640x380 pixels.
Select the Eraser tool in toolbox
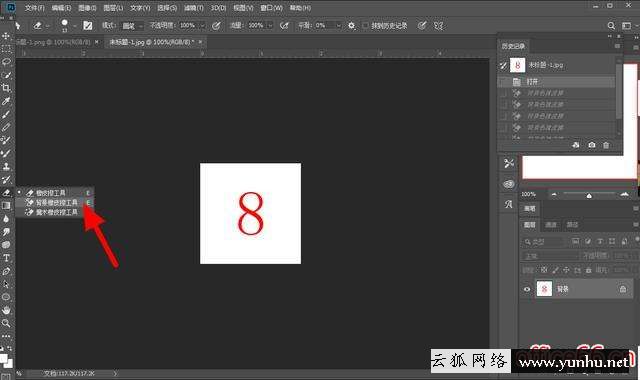6,192
